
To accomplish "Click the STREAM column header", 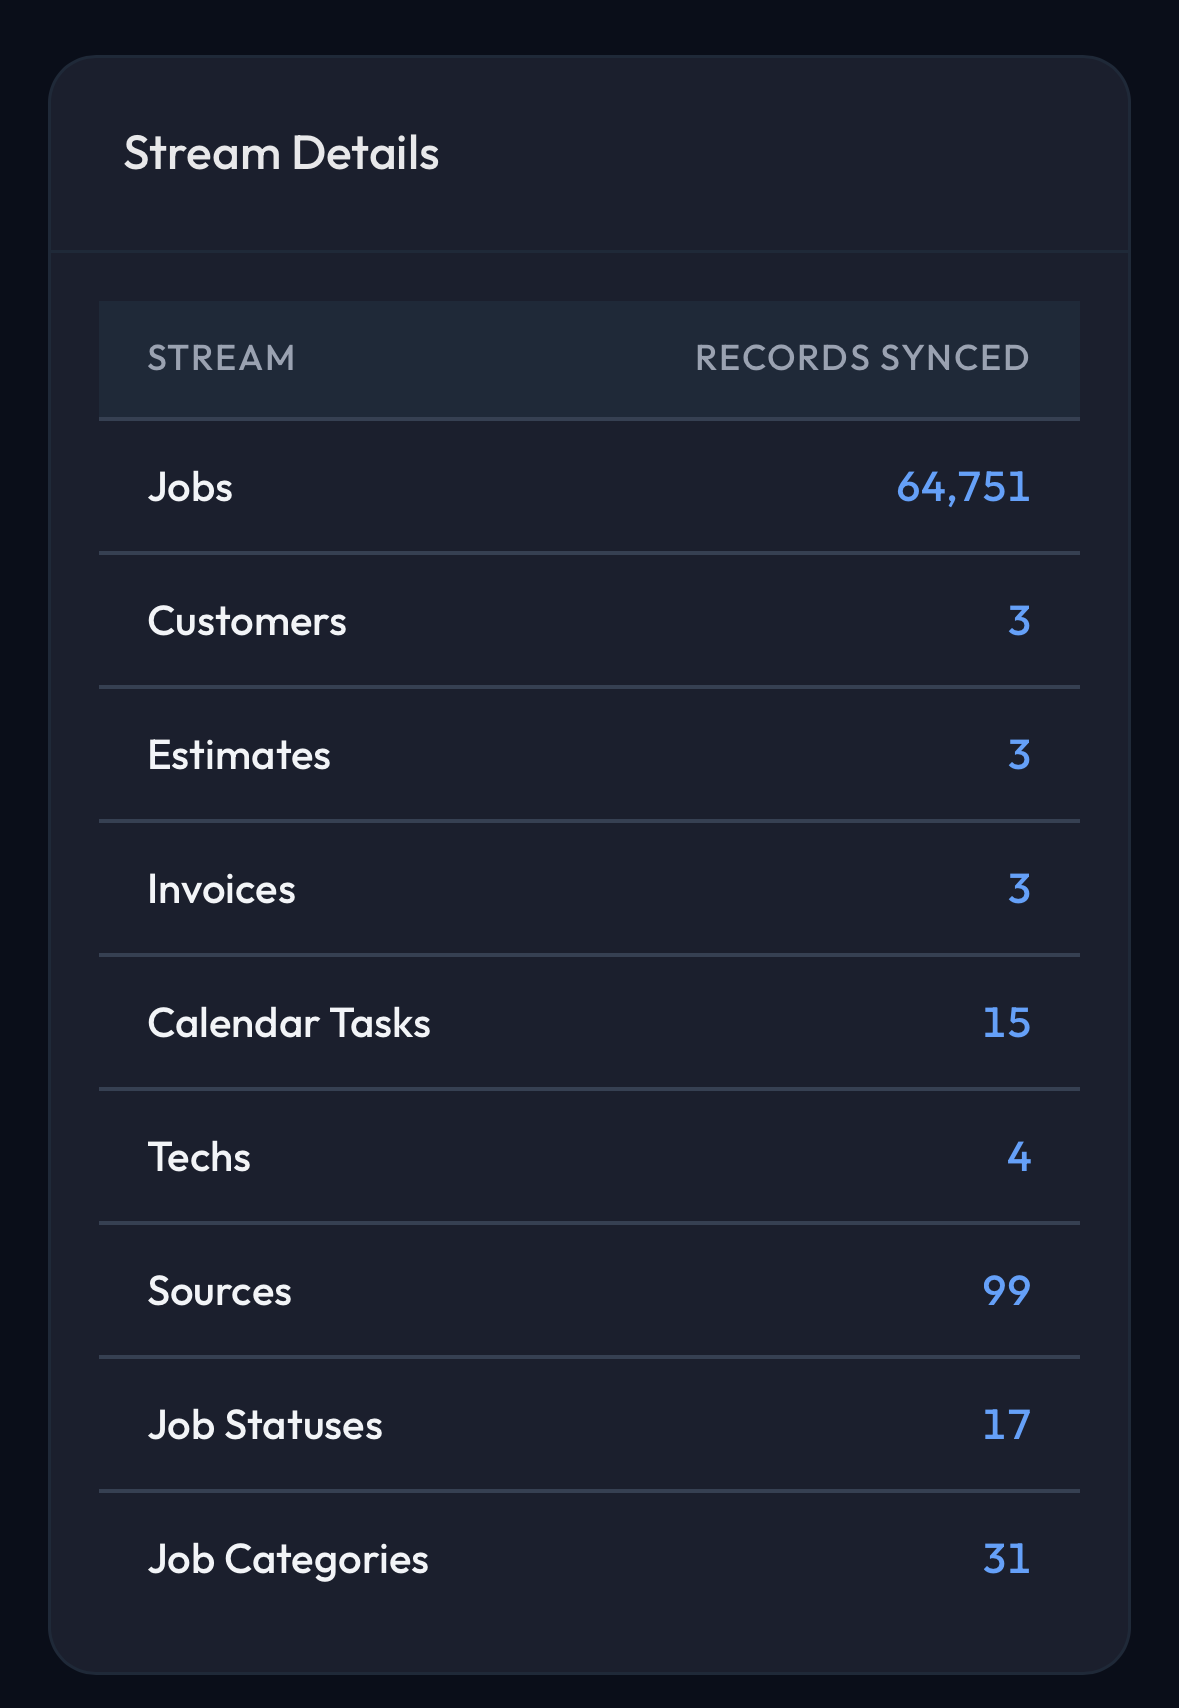I will click(222, 358).
